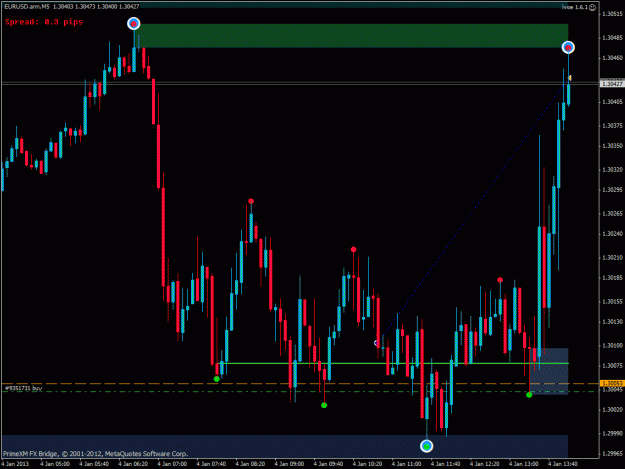Click the 4 Jan 13:00 time axis label
Image resolution: width=625 pixels, height=469 pixels.
524,464
